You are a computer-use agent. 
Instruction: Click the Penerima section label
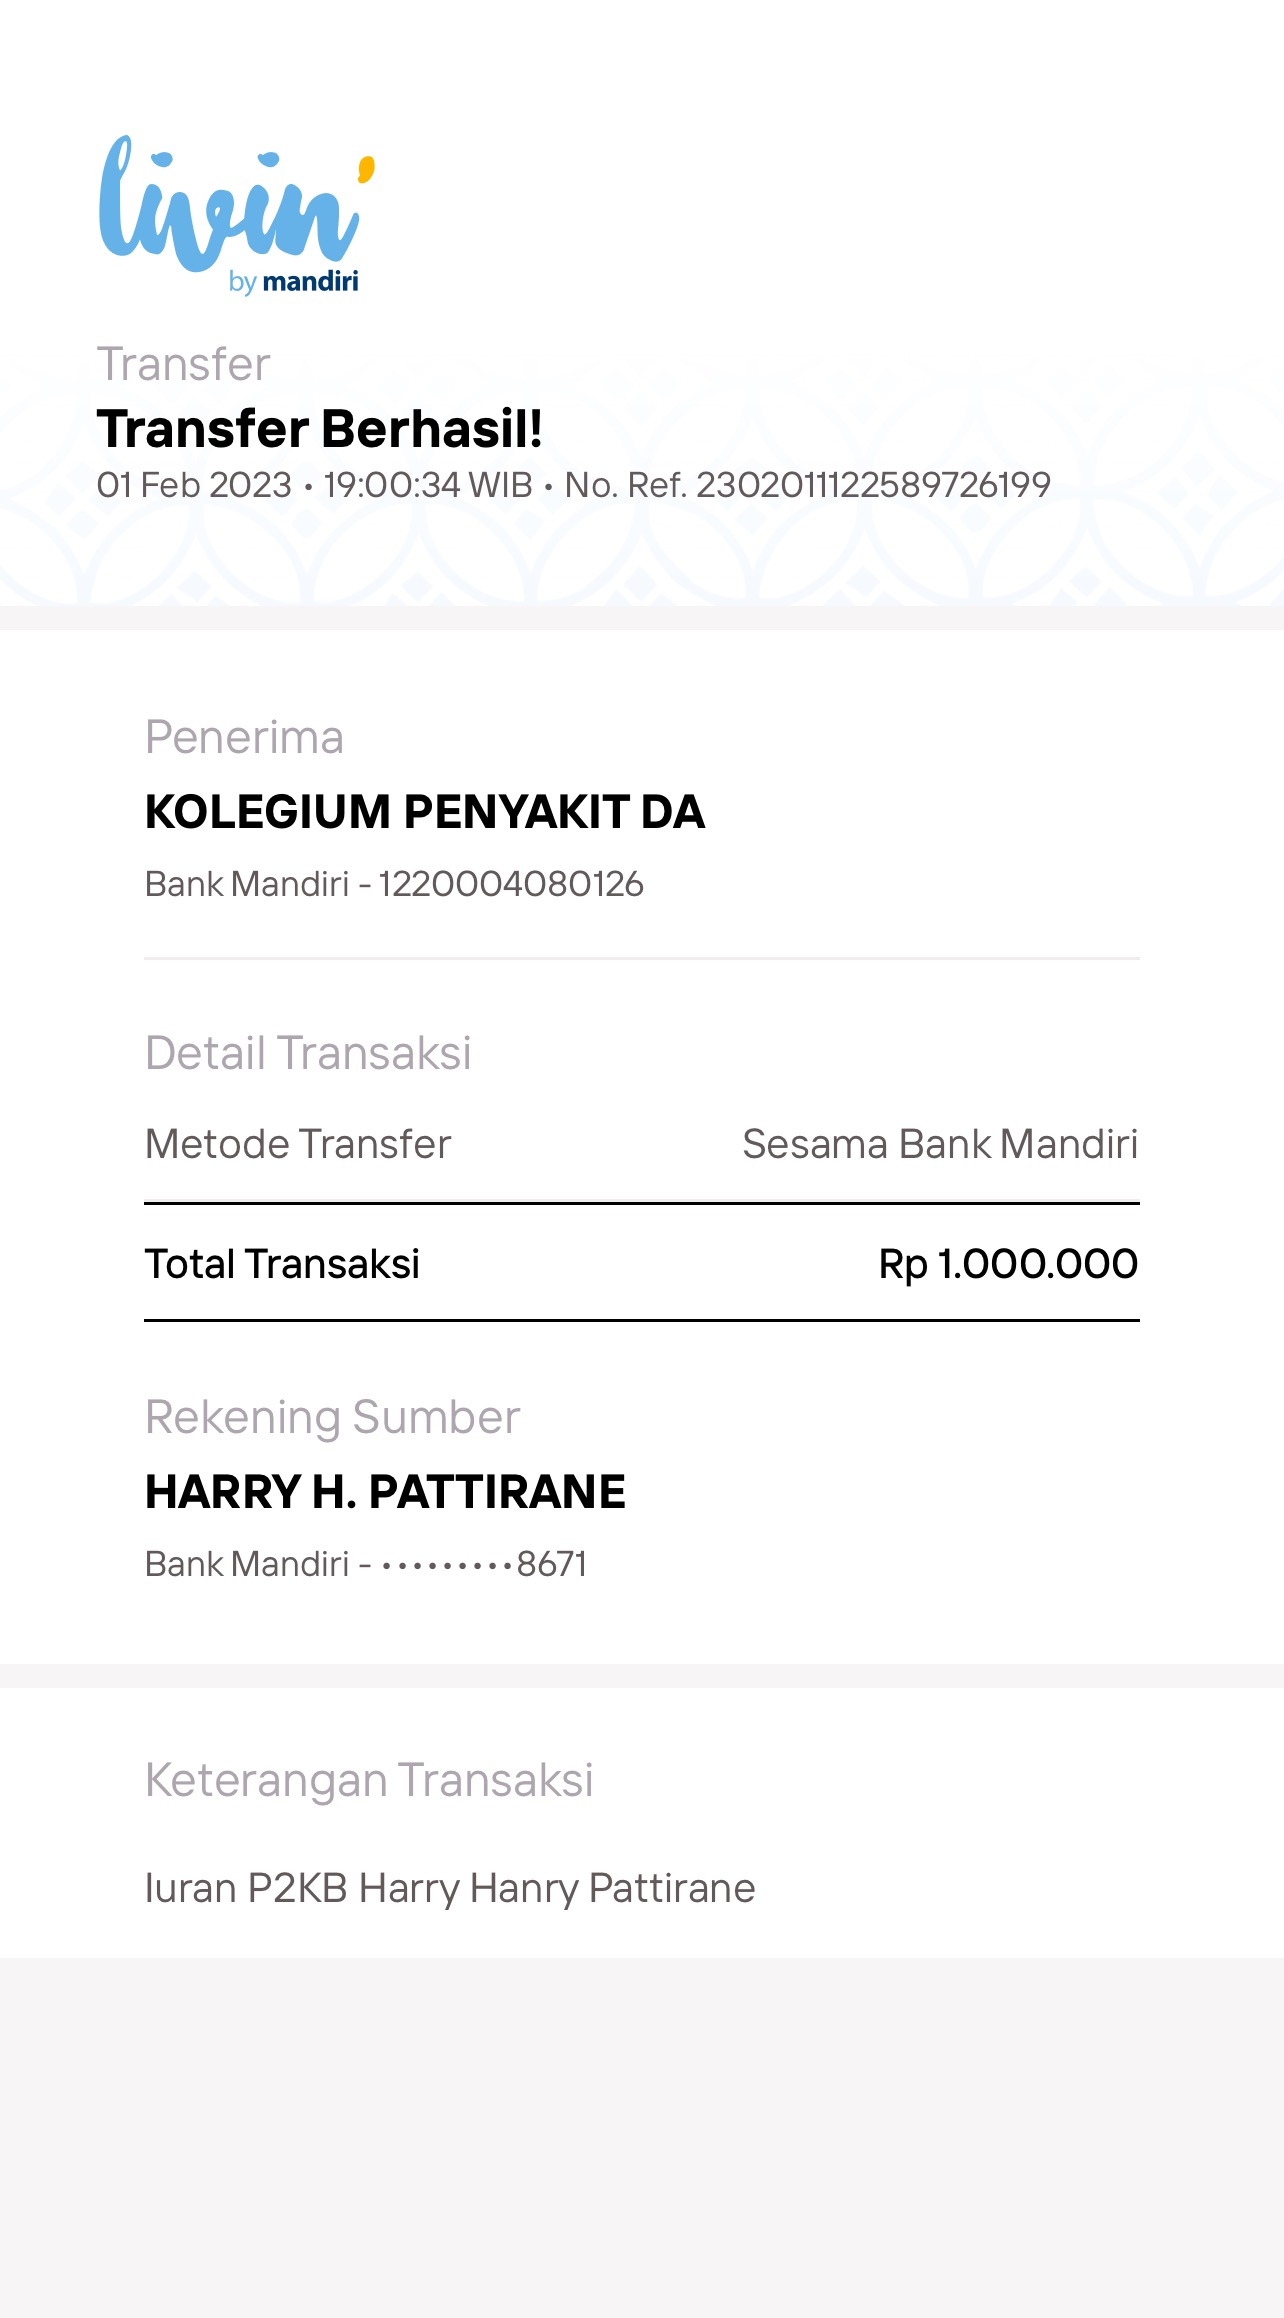click(x=244, y=738)
